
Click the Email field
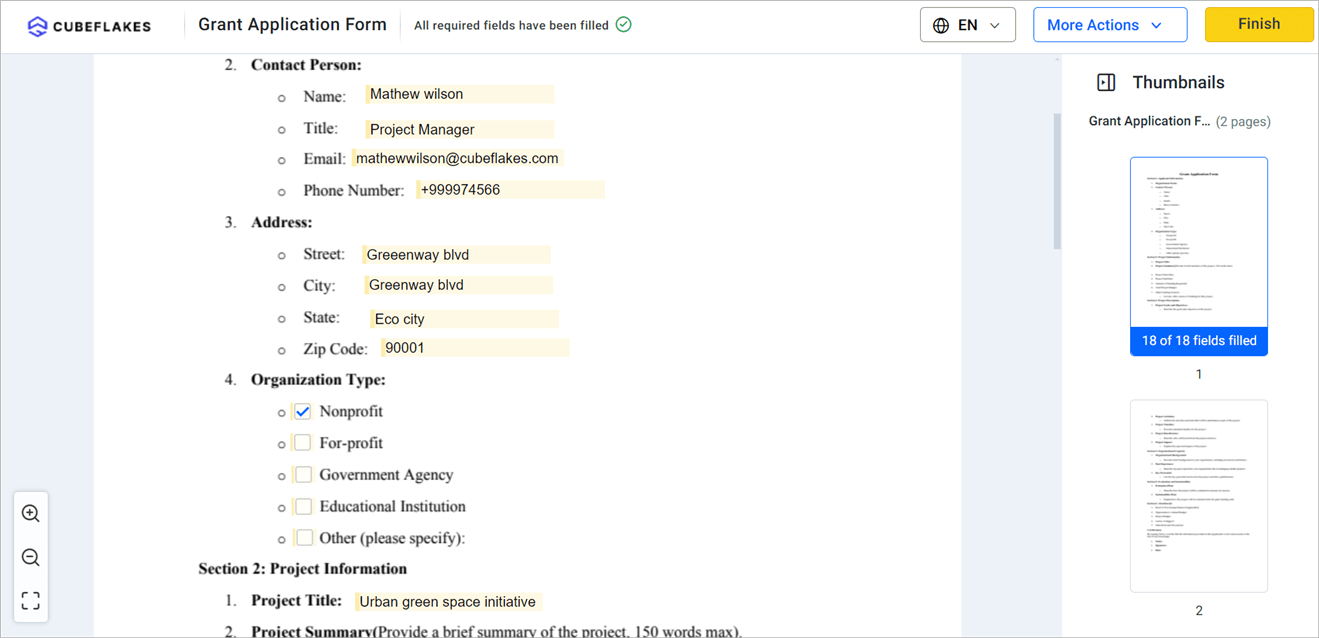tap(458, 158)
